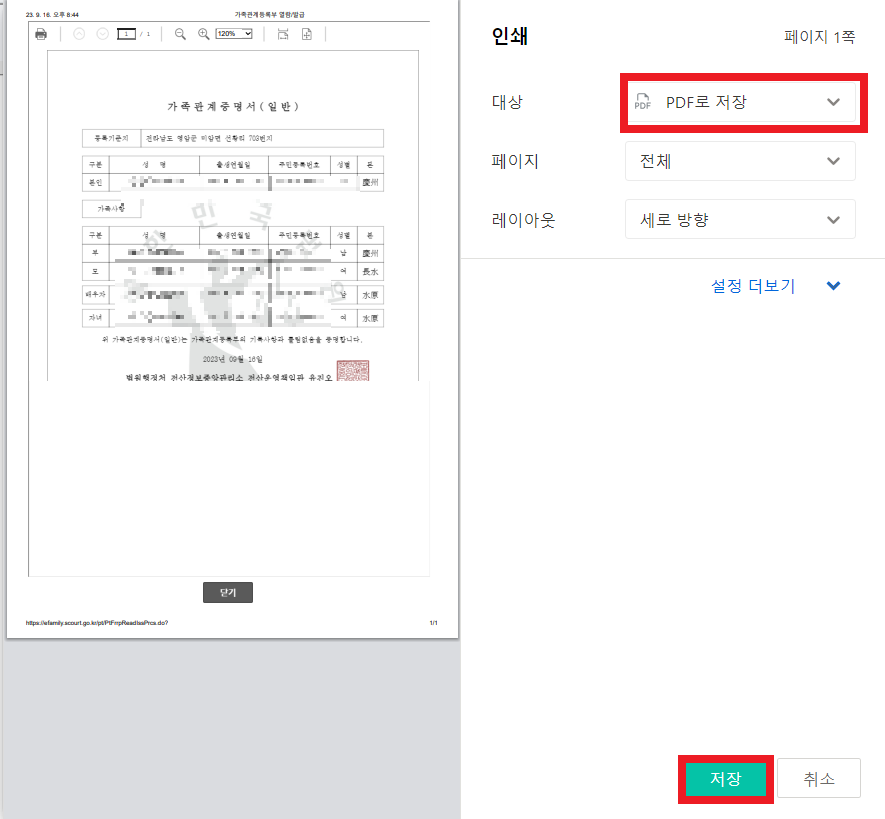
Task: Click the previous page arrow in the preview toolbar
Action: 79,34
